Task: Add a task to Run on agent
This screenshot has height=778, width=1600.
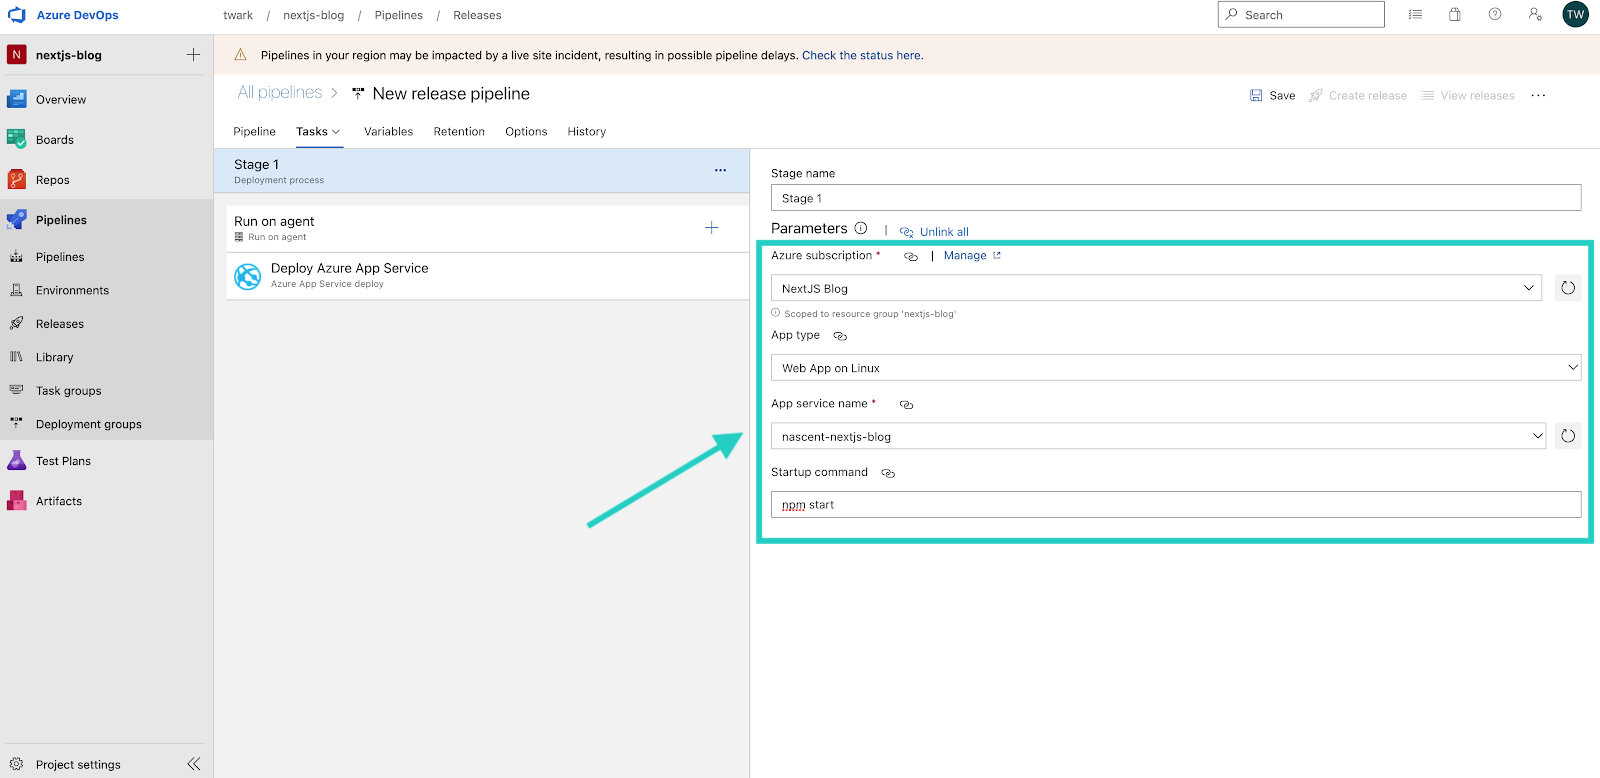Action: pyautogui.click(x=712, y=228)
